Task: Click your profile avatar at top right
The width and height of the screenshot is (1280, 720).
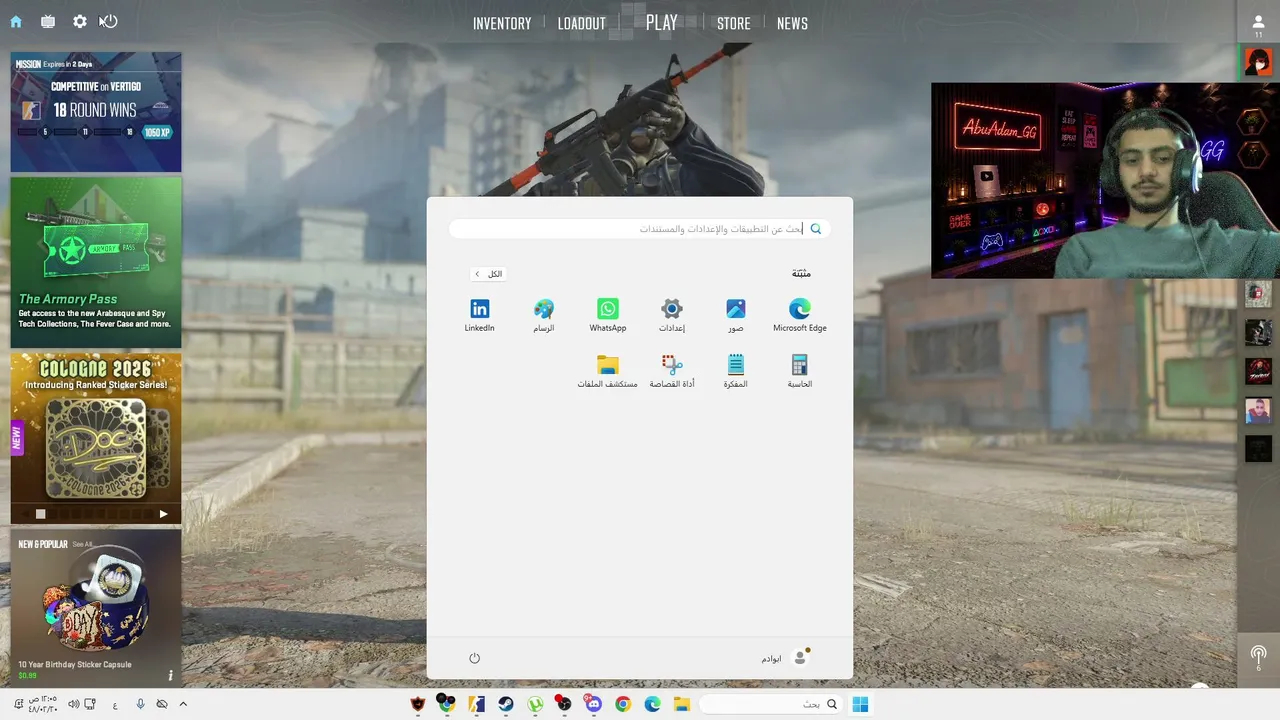Action: pos(1258,62)
